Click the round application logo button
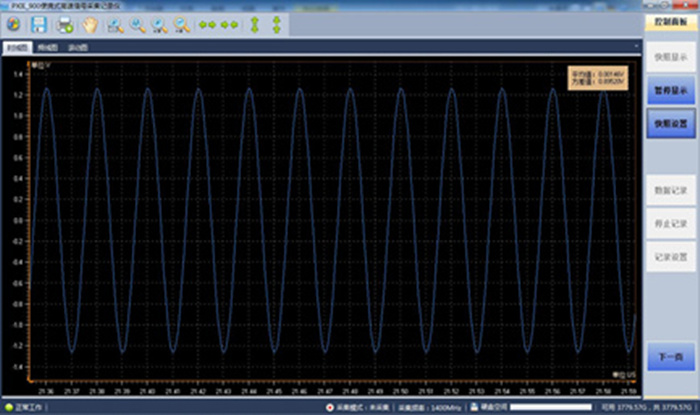This screenshot has width=700, height=415. tap(13, 24)
